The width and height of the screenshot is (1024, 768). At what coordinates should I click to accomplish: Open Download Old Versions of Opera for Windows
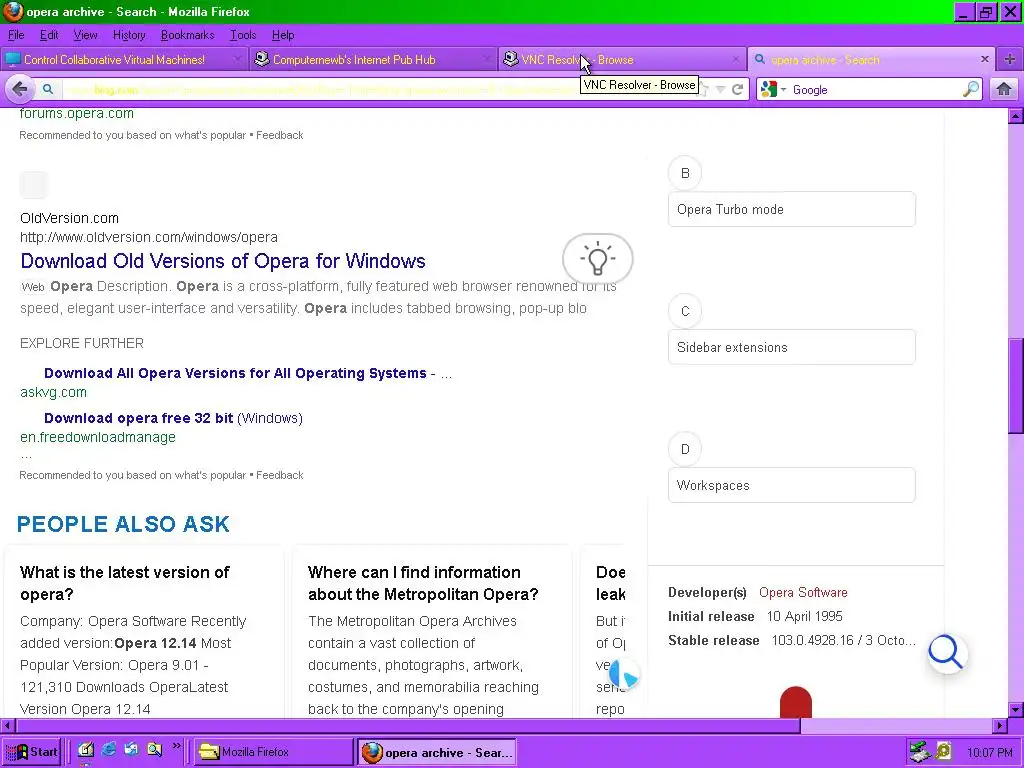coord(223,261)
